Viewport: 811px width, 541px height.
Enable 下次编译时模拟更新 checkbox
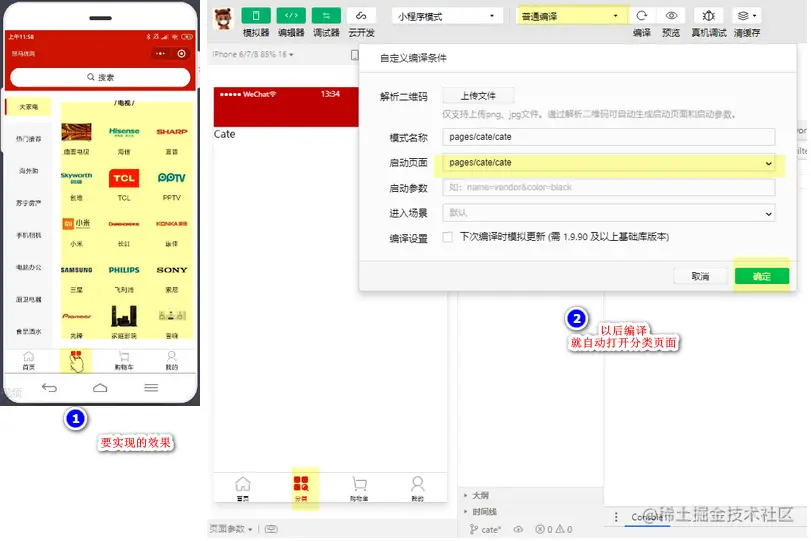448,237
